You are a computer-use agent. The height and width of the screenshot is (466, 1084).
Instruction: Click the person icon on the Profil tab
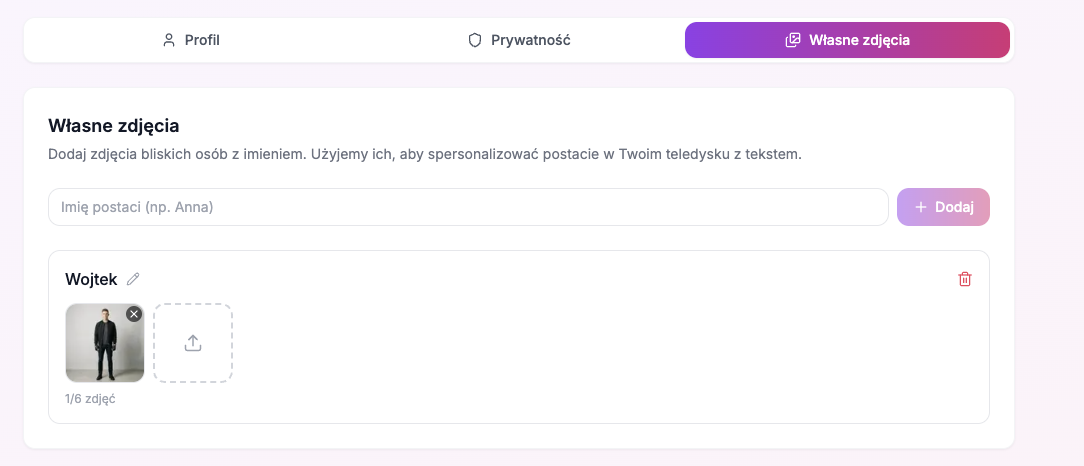click(169, 40)
